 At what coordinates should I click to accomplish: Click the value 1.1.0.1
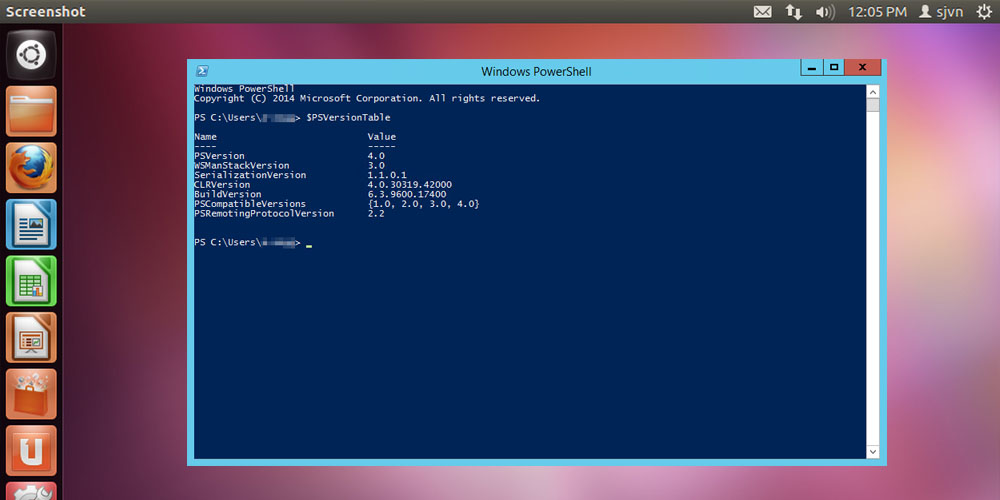point(387,175)
